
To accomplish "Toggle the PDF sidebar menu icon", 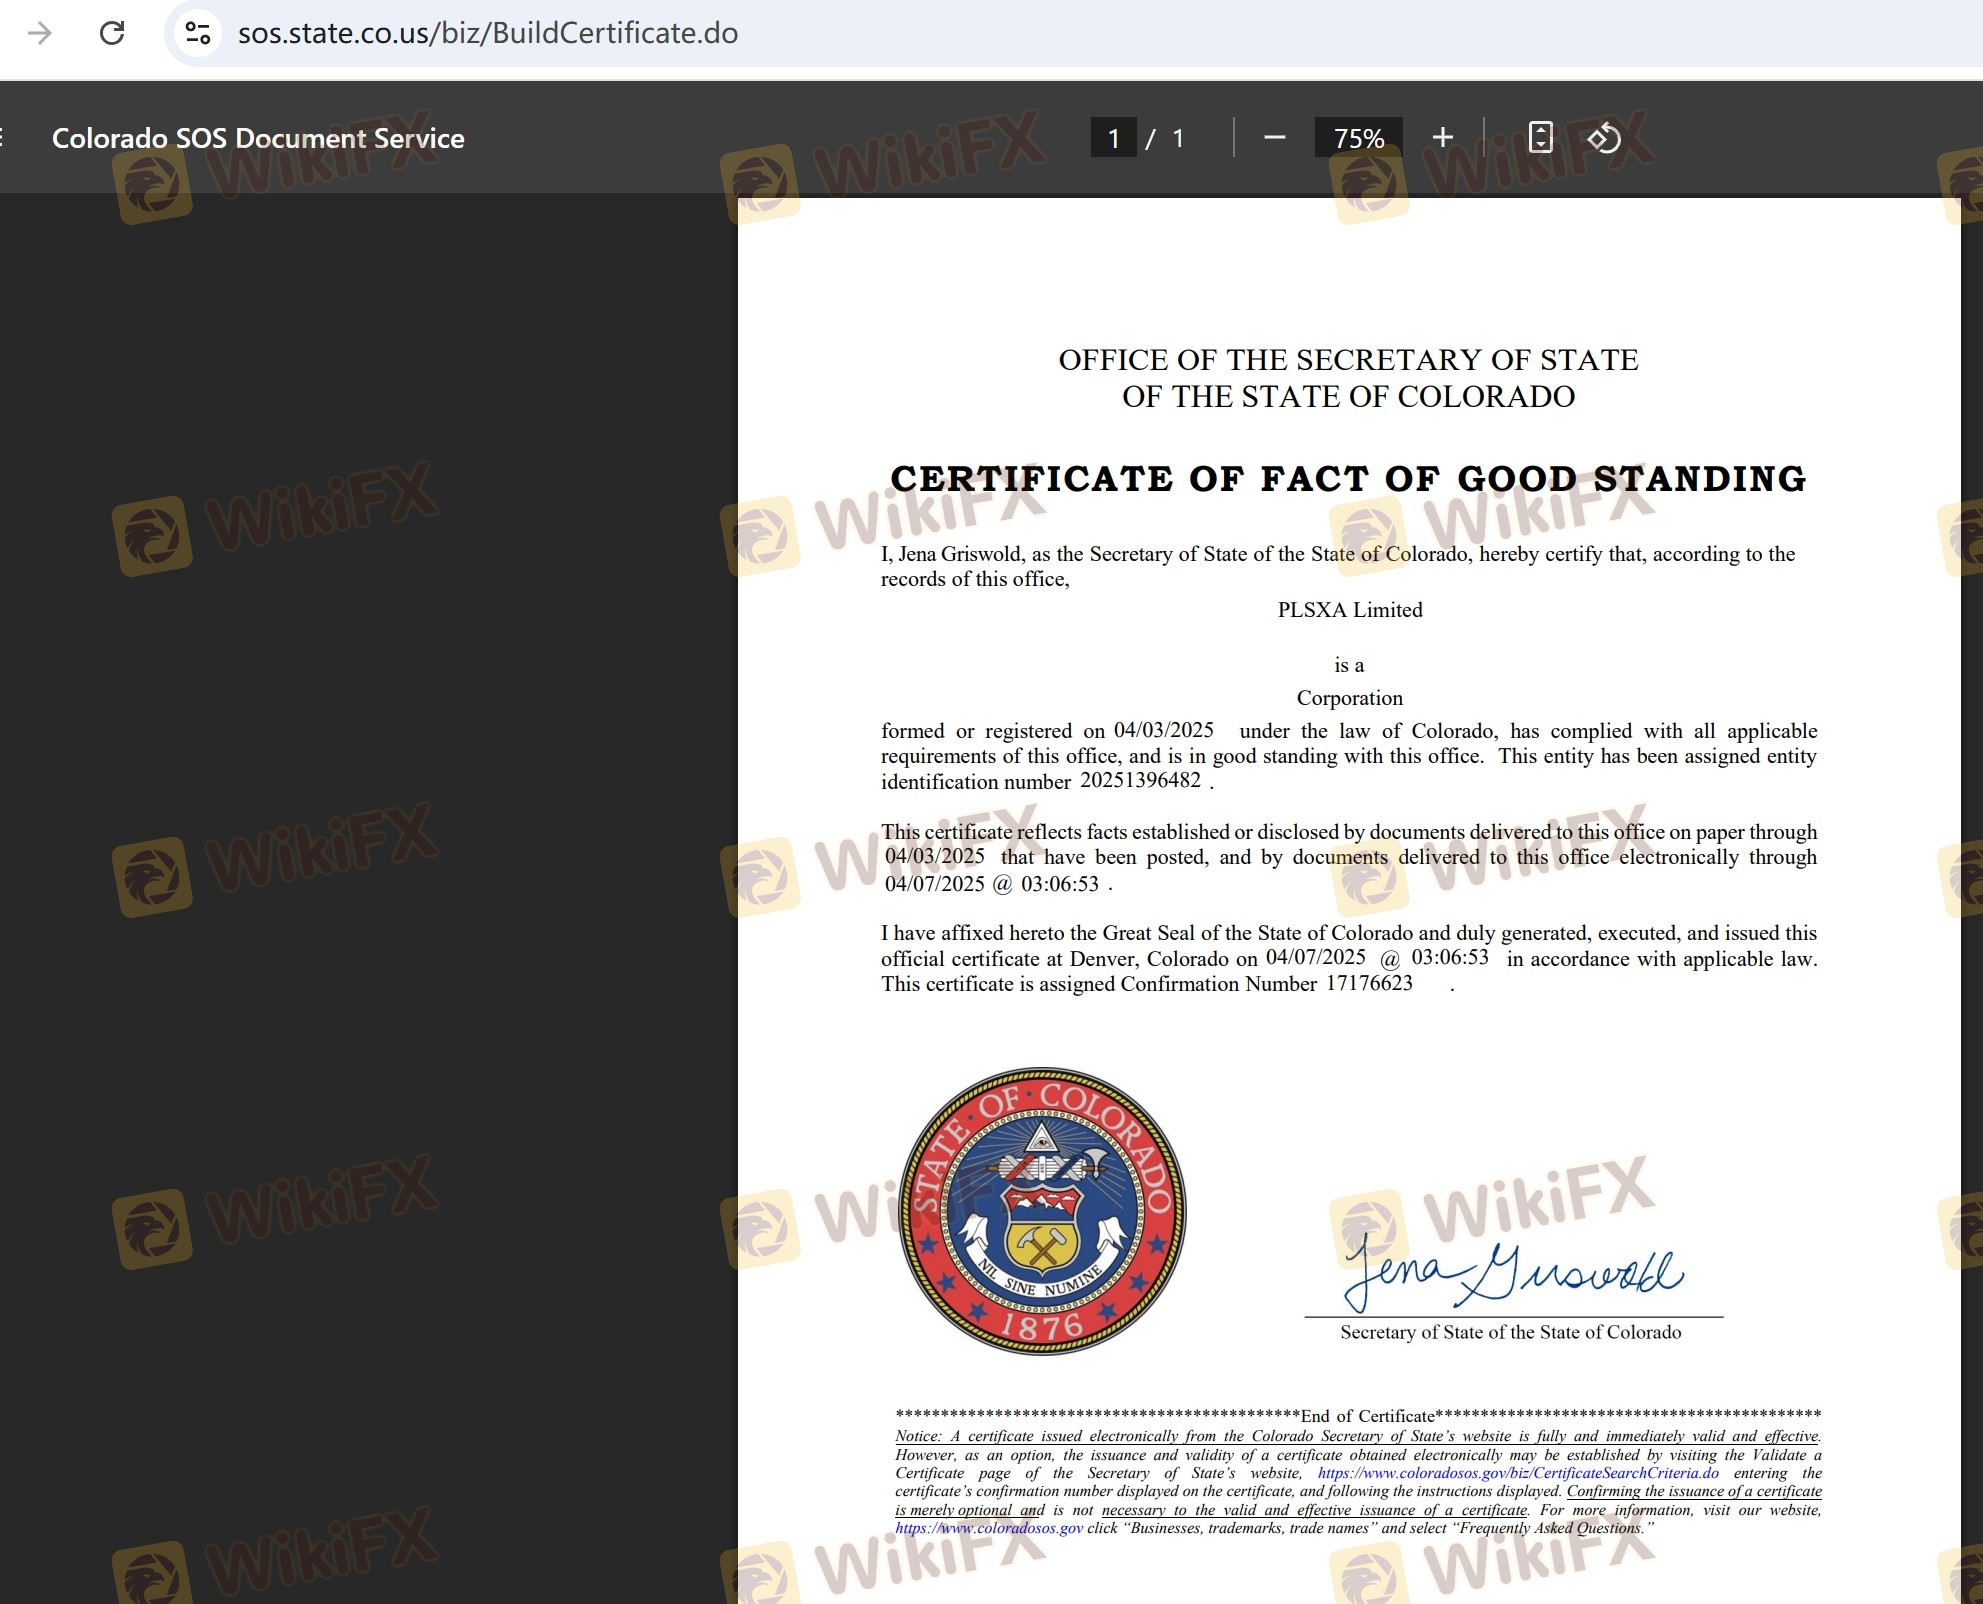I will point(4,138).
